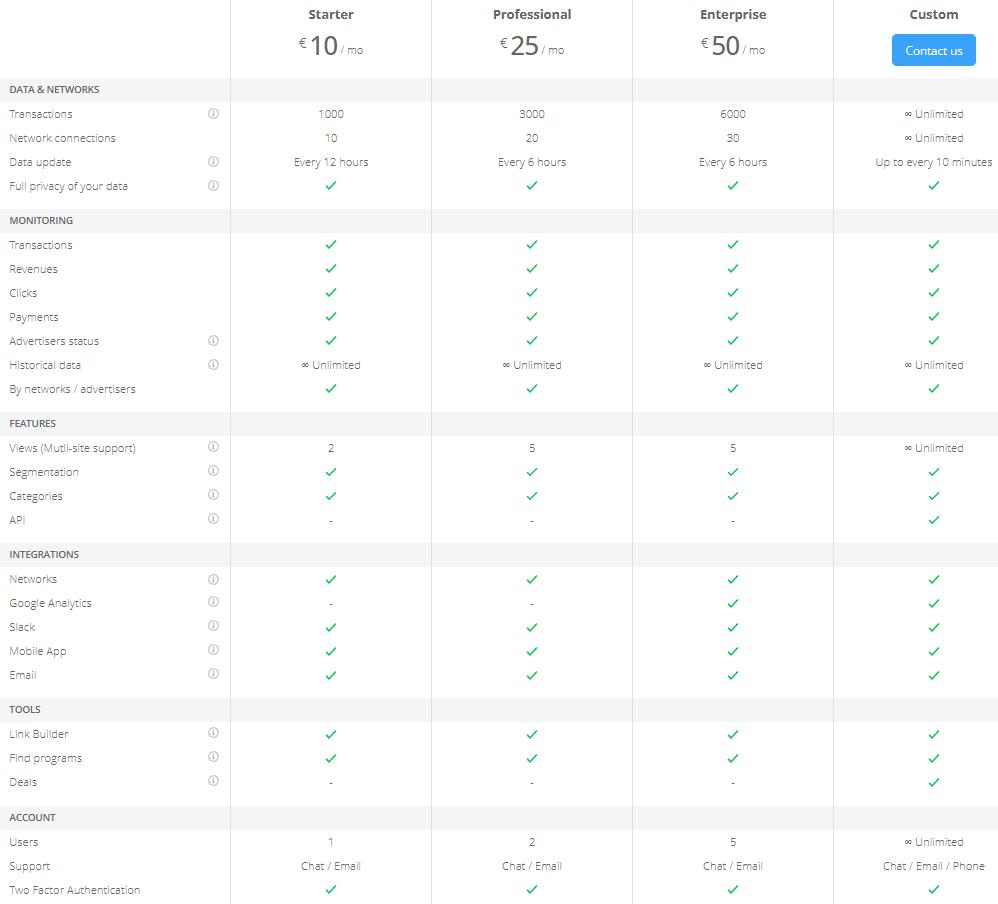Viewport: 998px width, 904px height.
Task: Select the Starter plan heading
Action: pyautogui.click(x=331, y=15)
